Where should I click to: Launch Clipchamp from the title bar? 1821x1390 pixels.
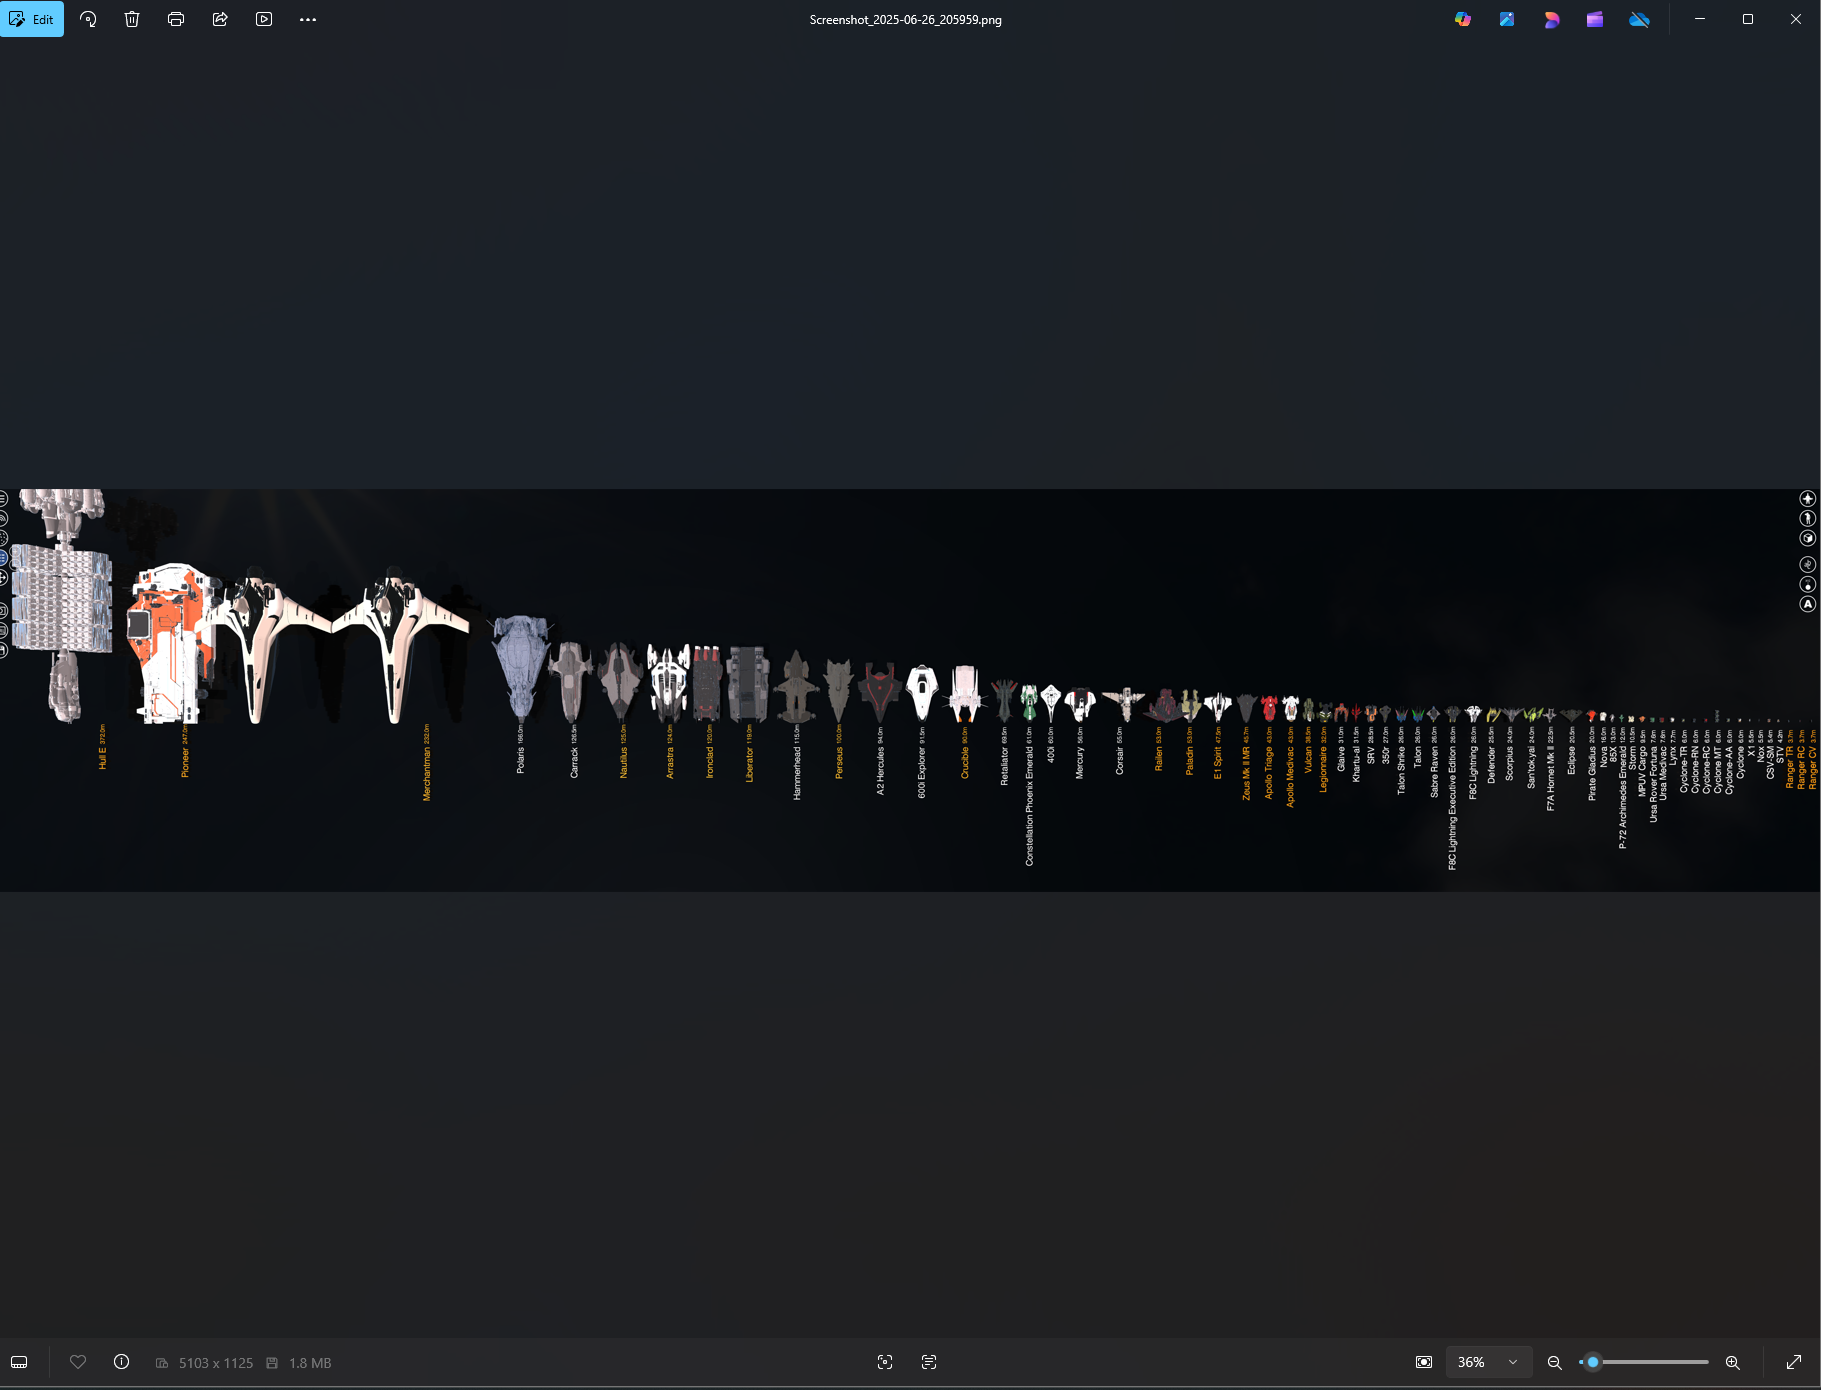click(1595, 19)
